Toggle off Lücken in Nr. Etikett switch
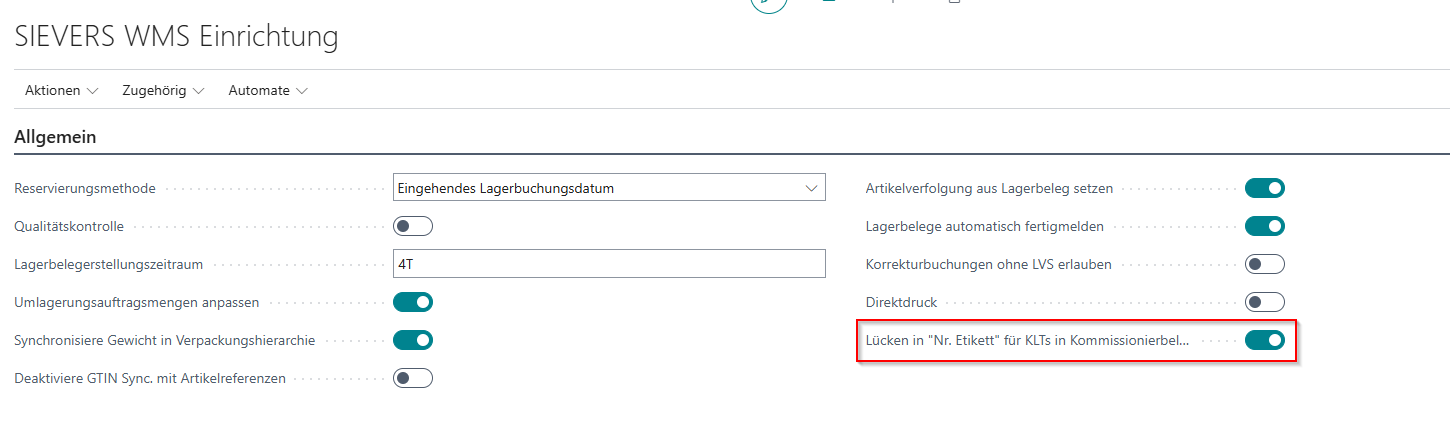Viewport: 1450px width, 422px height. pos(1264,340)
